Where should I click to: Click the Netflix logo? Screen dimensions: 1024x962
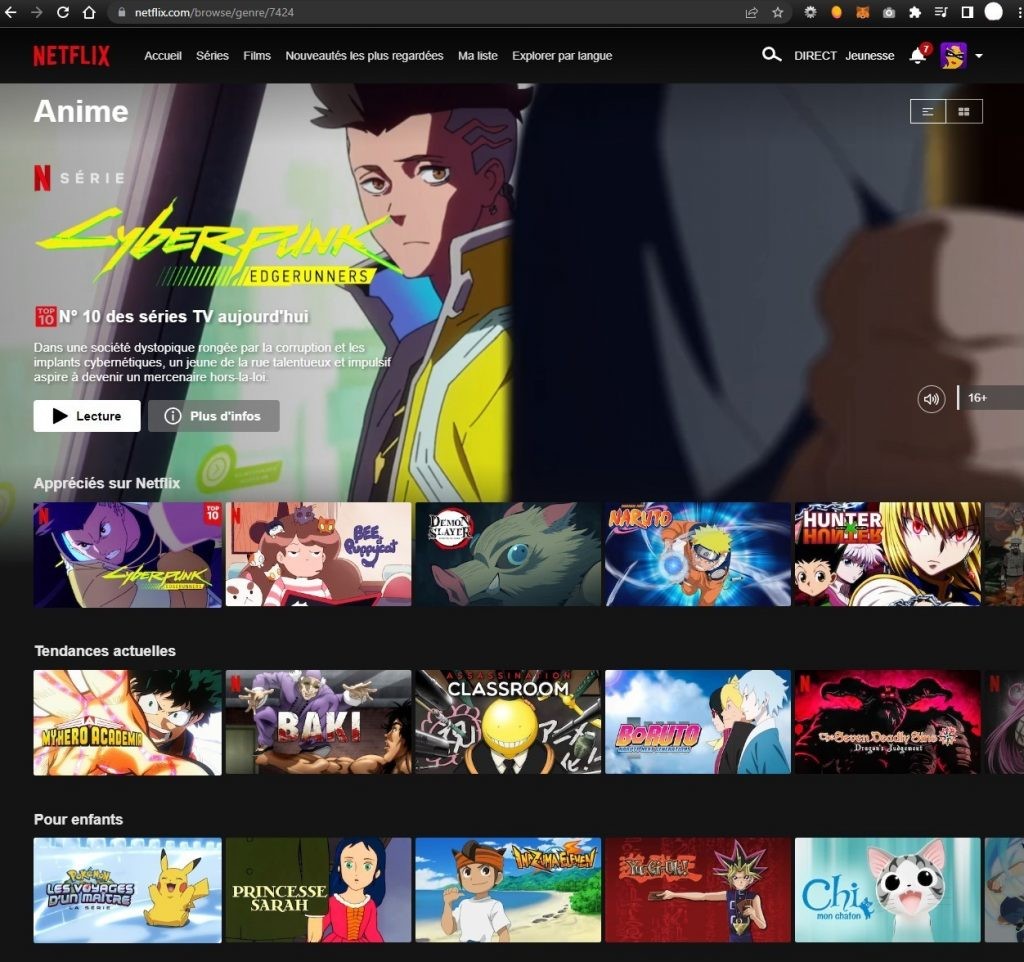pyautogui.click(x=72, y=56)
